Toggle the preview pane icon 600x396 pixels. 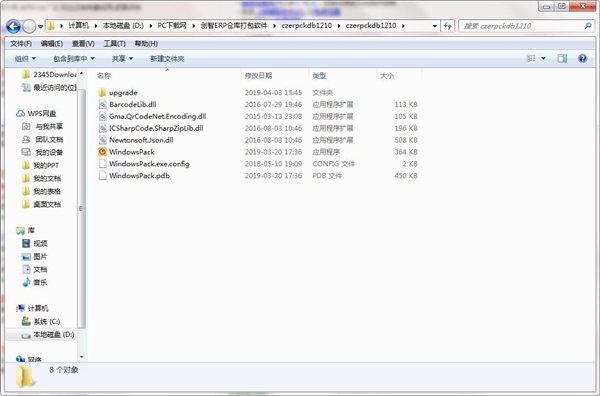(x=562, y=59)
